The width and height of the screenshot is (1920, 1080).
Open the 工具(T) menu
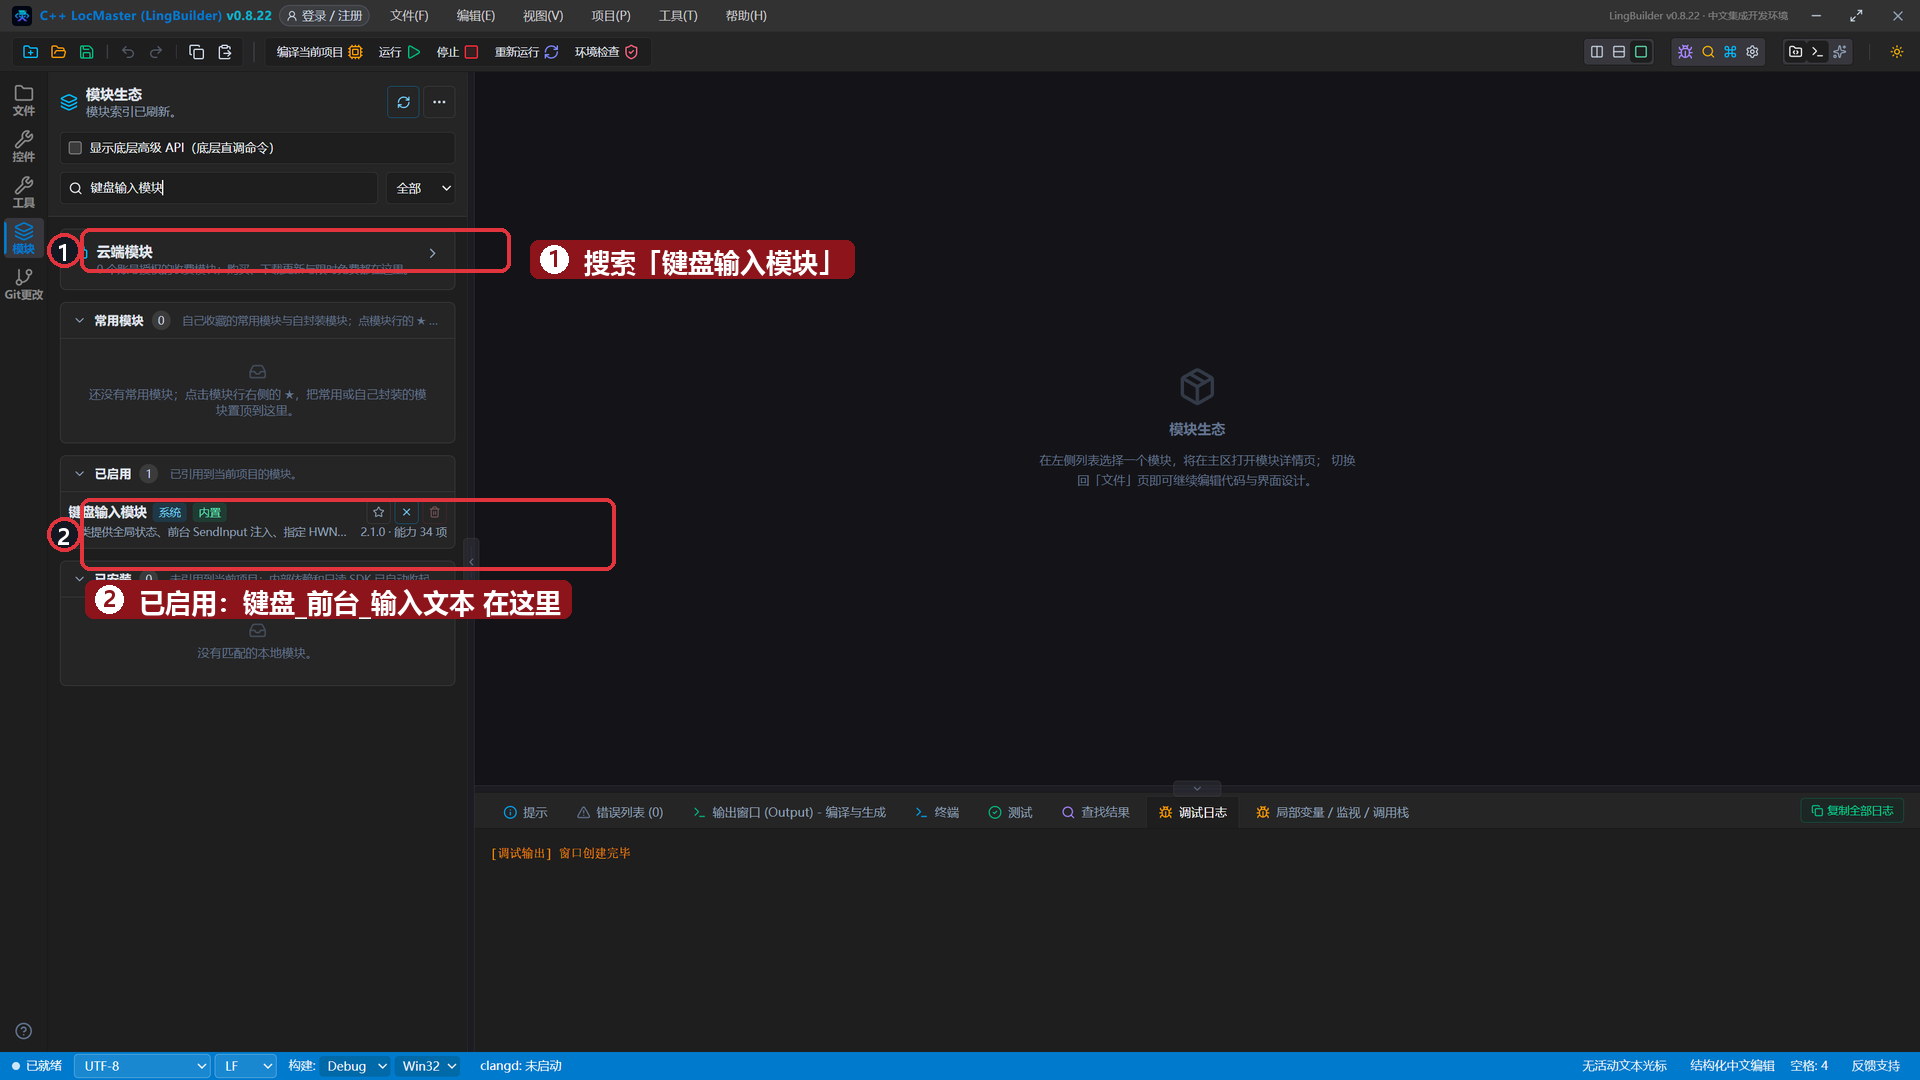tap(678, 16)
